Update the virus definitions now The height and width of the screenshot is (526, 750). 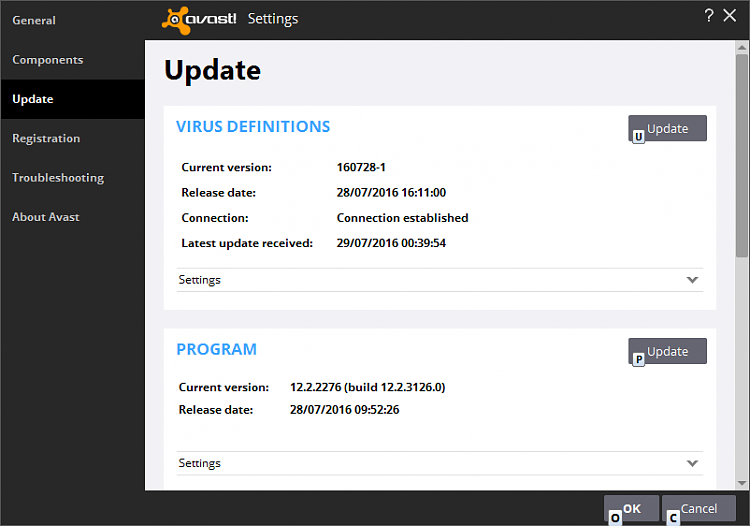coord(667,128)
